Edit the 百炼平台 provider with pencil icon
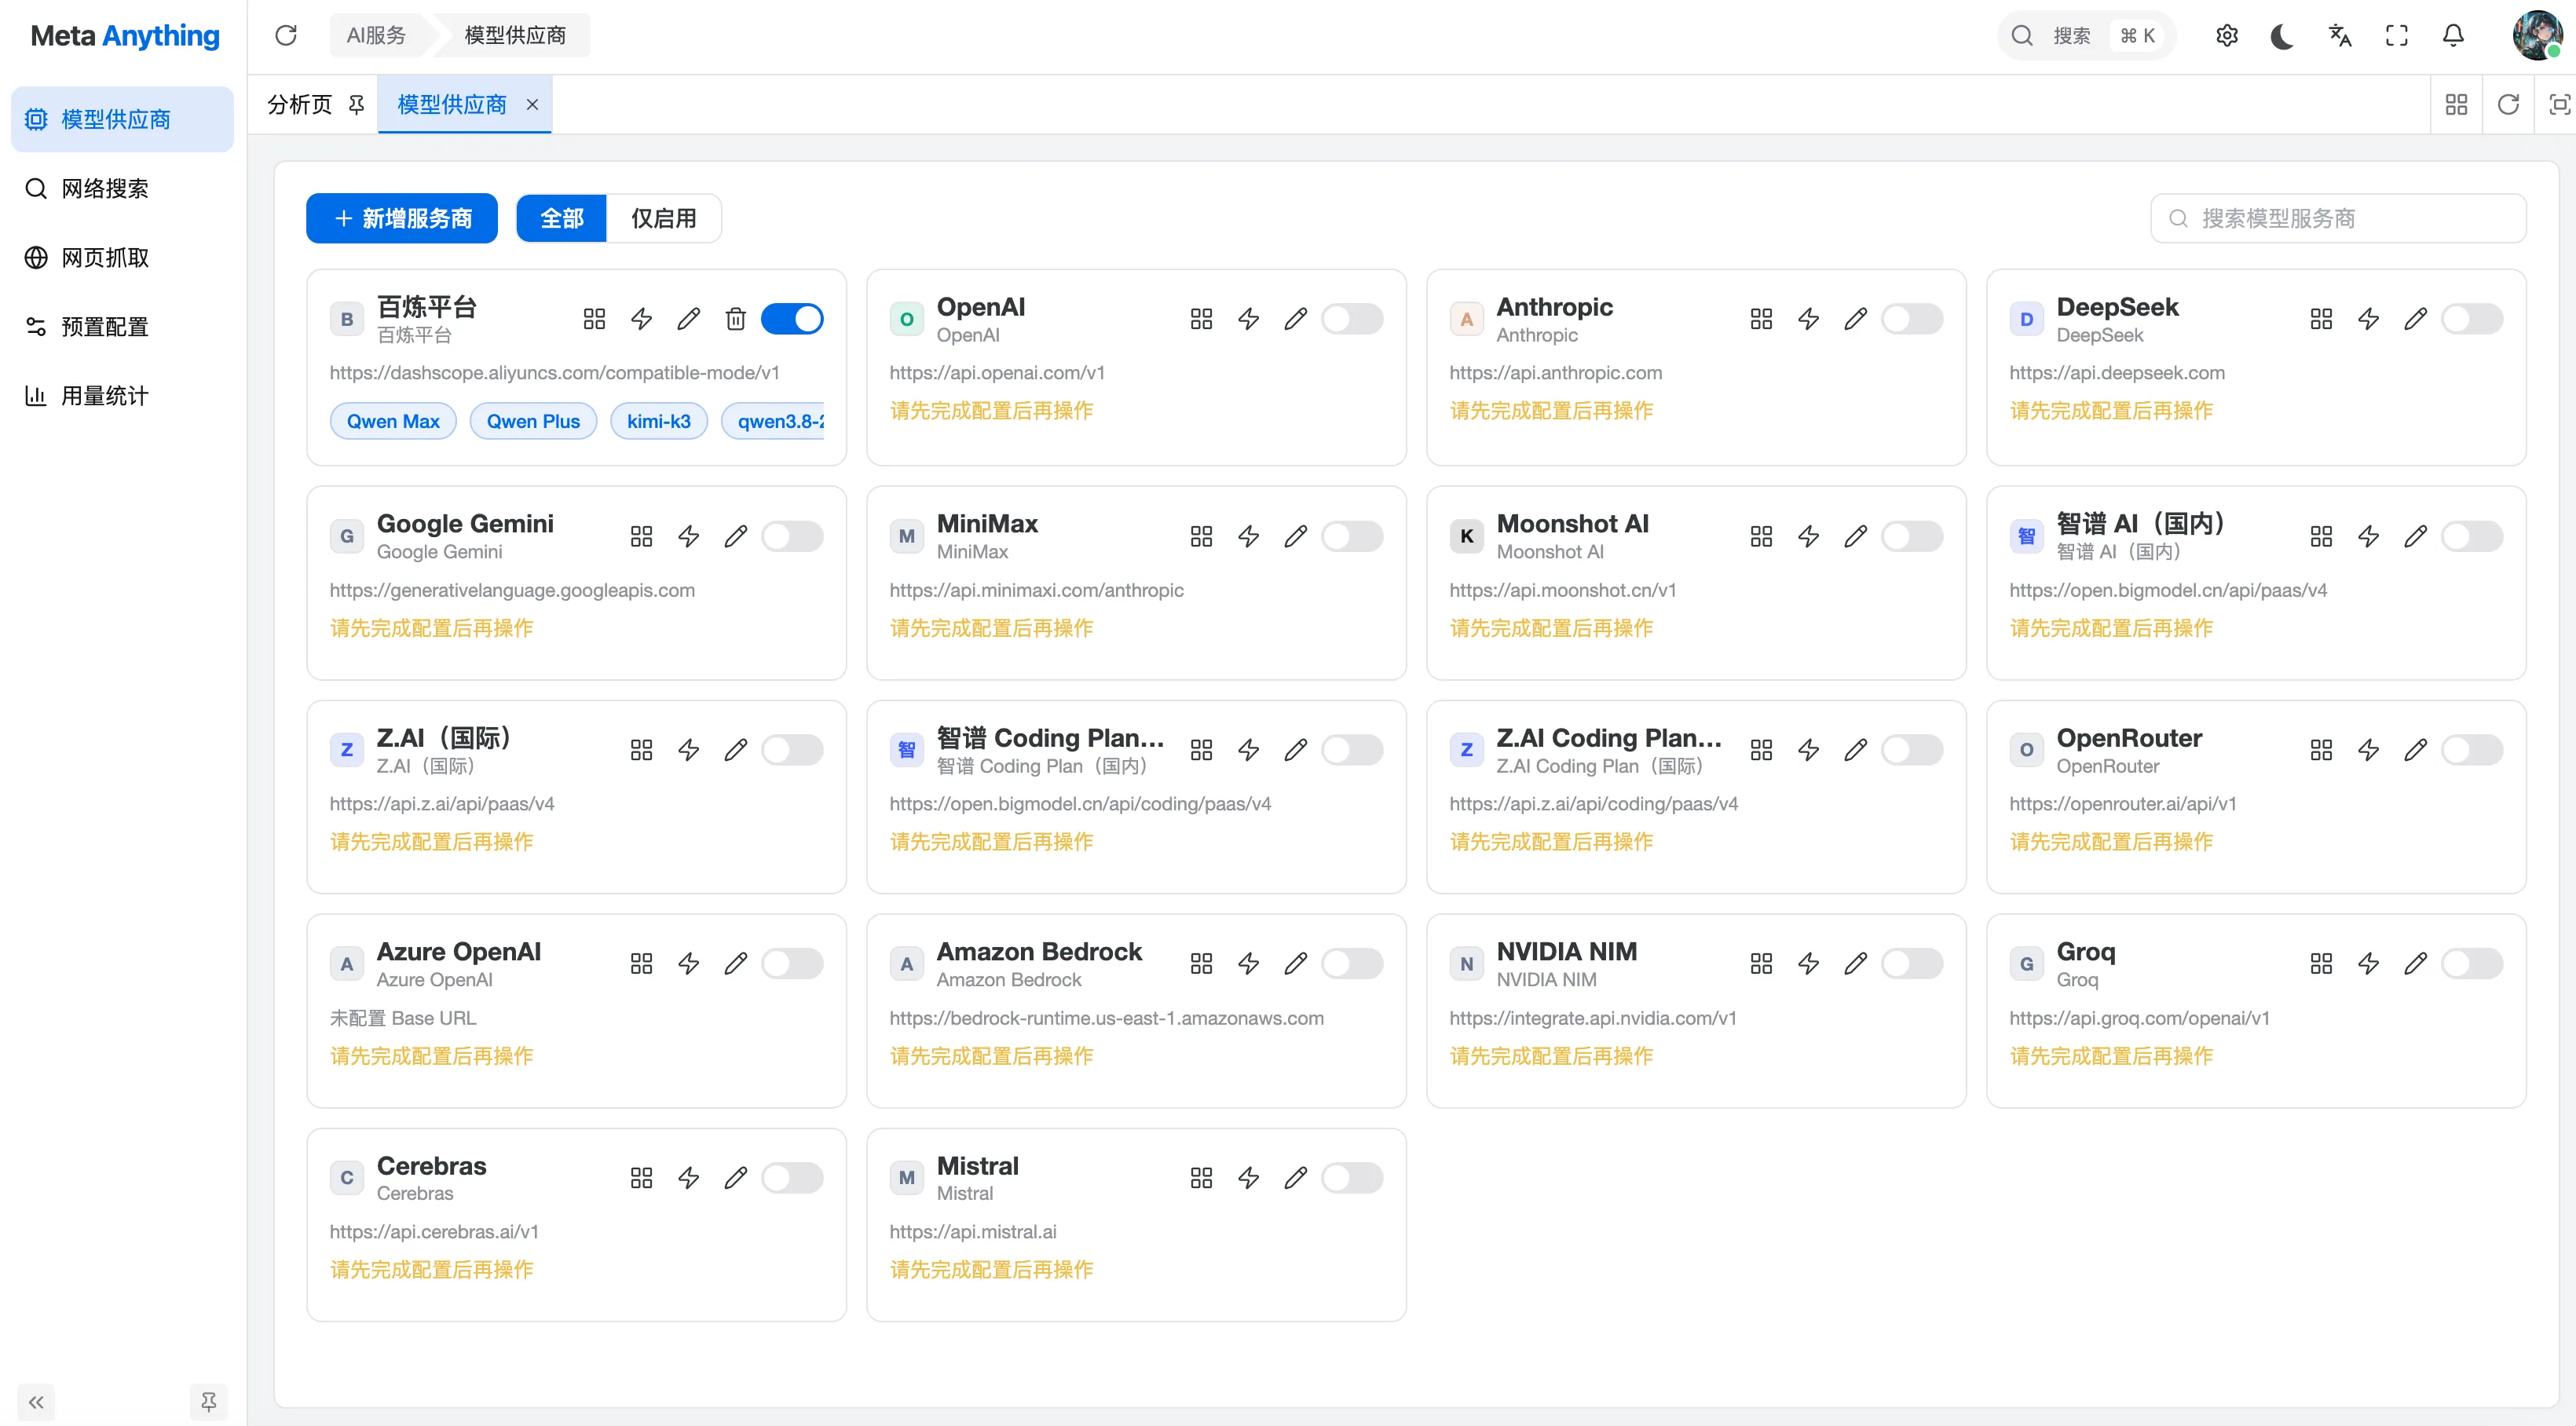This screenshot has height=1426, width=2576. coord(688,319)
